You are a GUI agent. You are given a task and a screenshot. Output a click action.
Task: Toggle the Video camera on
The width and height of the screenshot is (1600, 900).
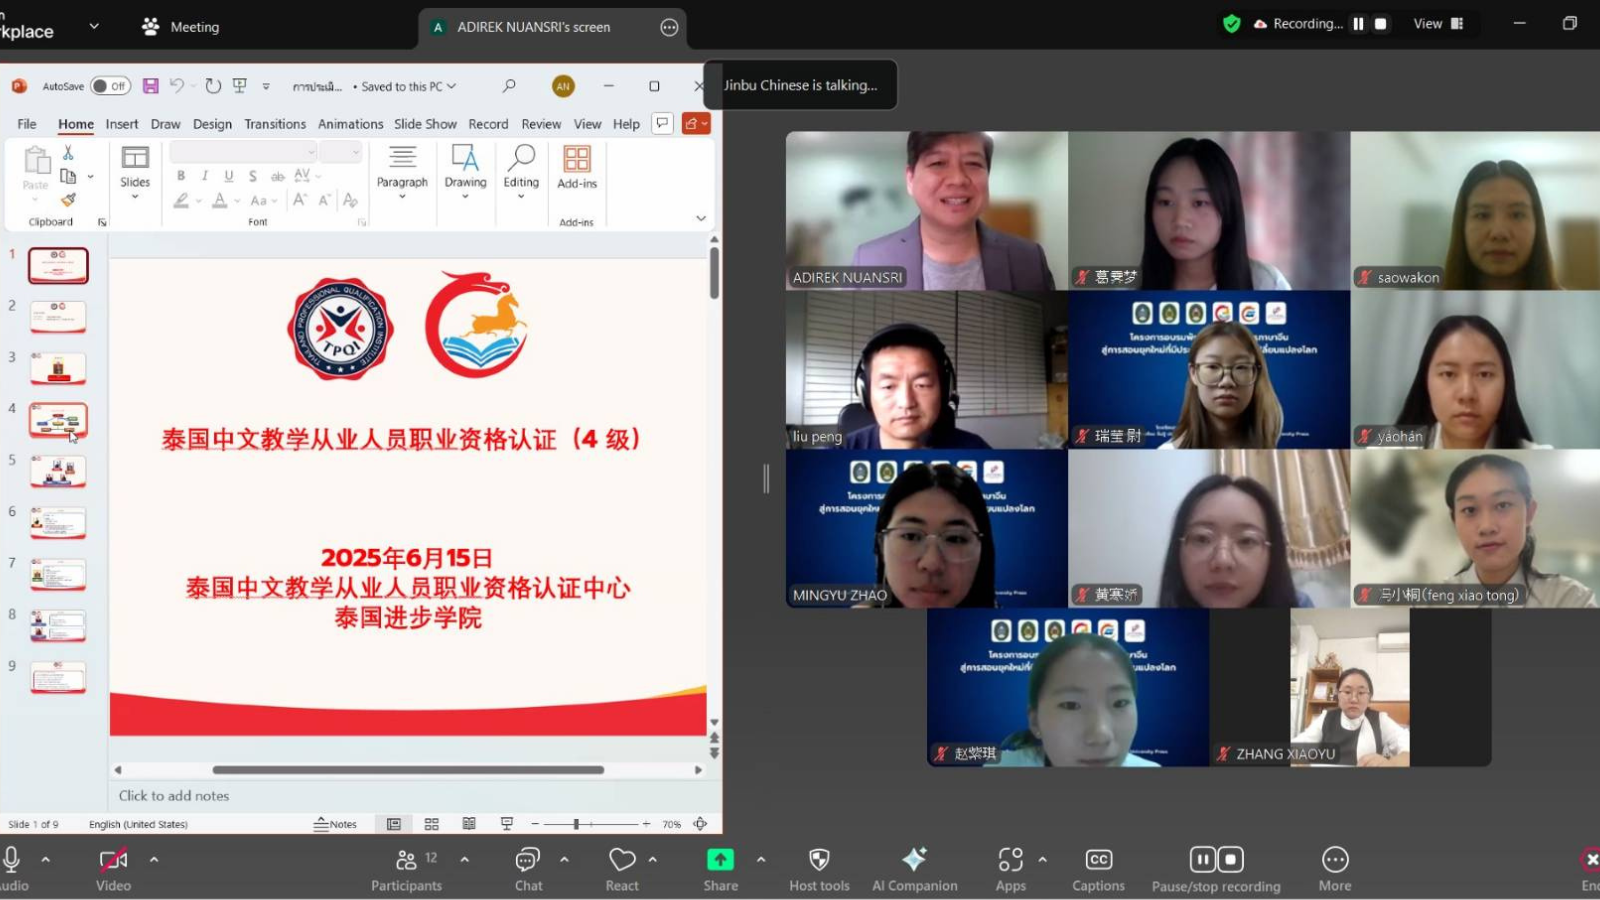coord(113,860)
